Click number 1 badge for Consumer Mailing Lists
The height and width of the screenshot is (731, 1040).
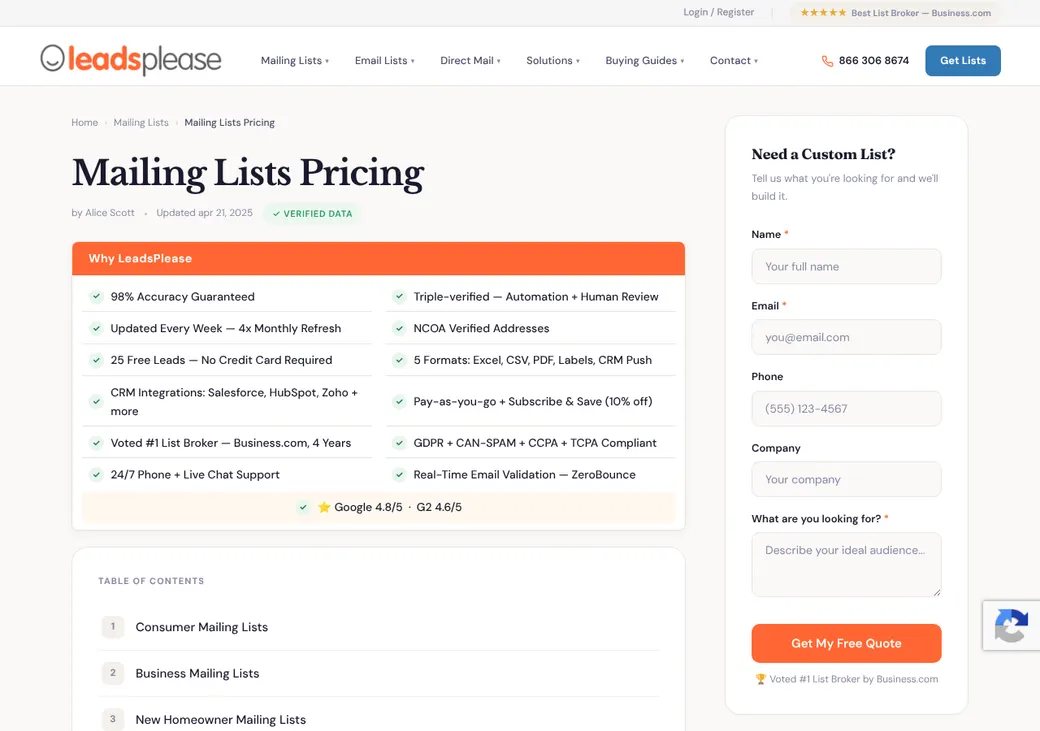point(113,626)
